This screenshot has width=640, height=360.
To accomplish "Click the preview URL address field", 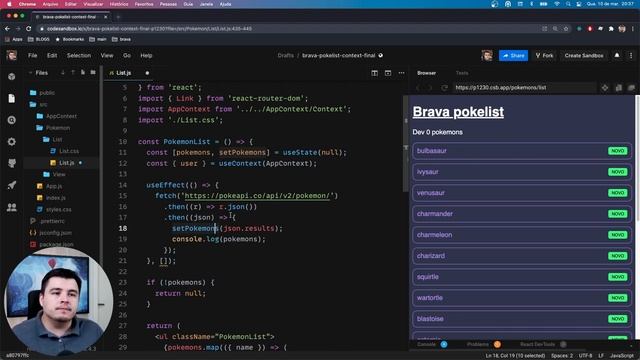I will pos(524,88).
